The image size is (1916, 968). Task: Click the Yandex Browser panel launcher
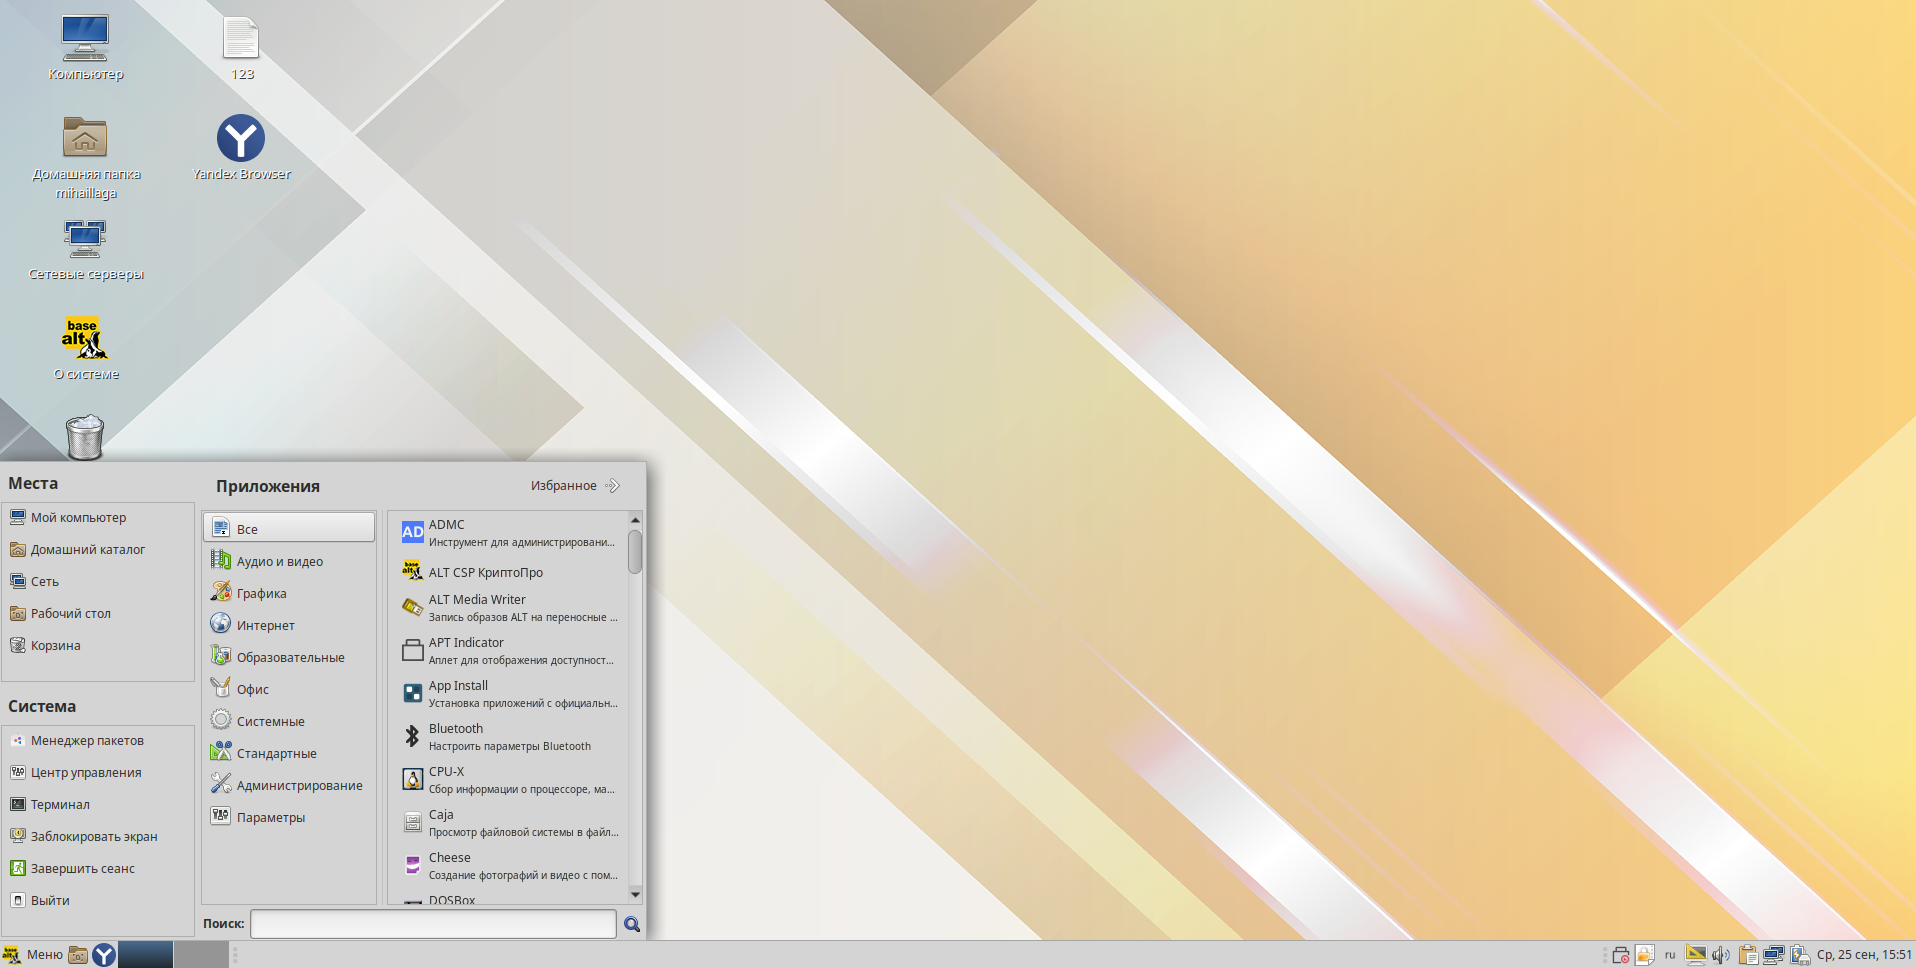(x=104, y=955)
